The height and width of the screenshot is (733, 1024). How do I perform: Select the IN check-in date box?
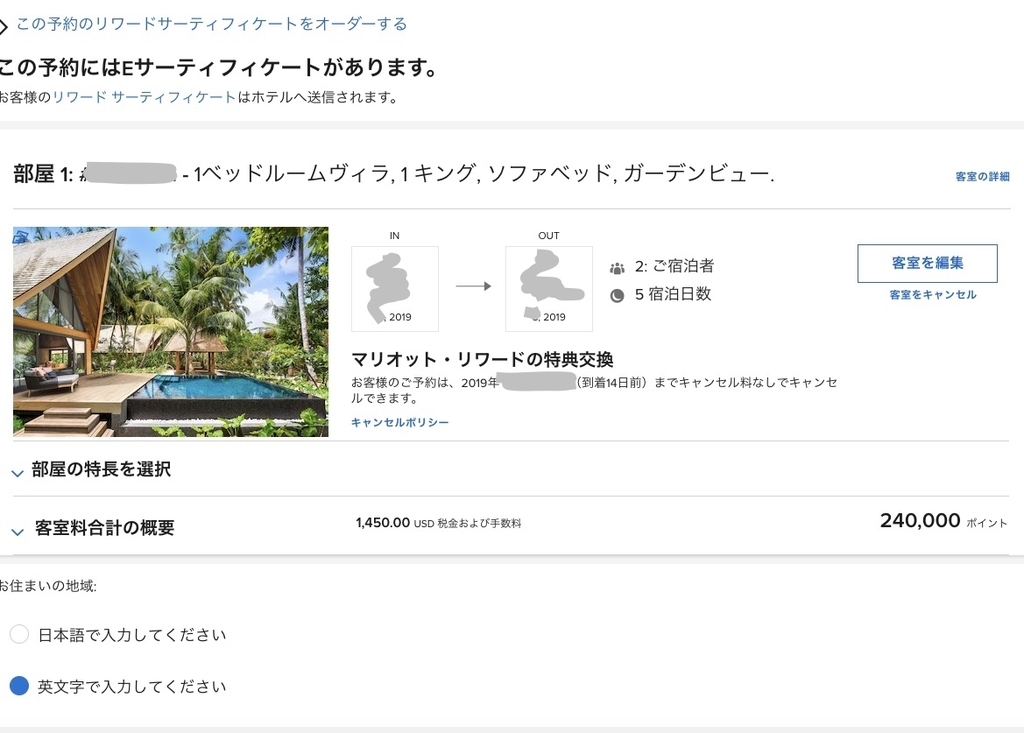394,288
